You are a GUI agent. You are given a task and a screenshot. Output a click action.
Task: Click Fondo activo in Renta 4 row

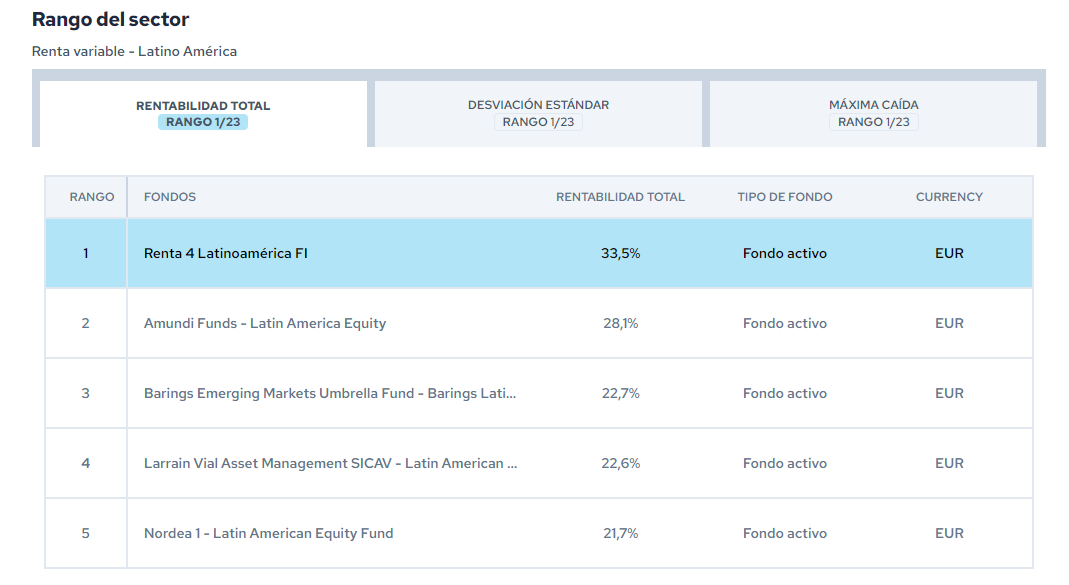[785, 253]
